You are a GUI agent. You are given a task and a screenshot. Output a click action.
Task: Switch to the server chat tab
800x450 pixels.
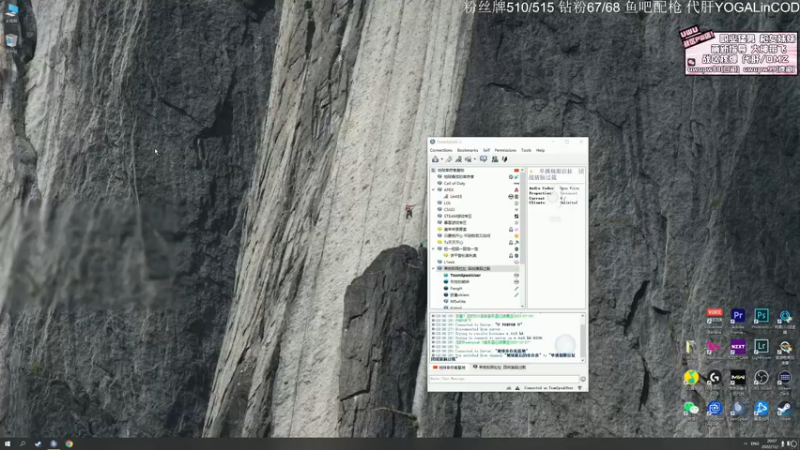point(449,367)
